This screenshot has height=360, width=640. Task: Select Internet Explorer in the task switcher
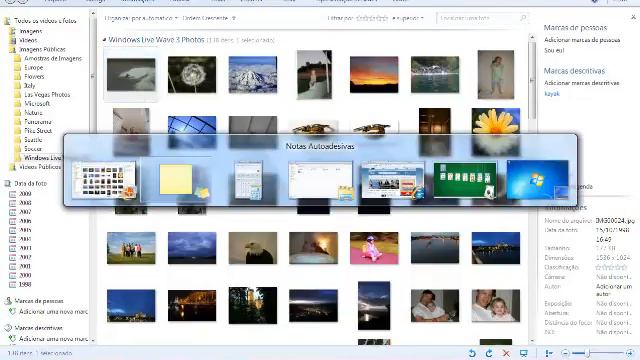pos(393,180)
